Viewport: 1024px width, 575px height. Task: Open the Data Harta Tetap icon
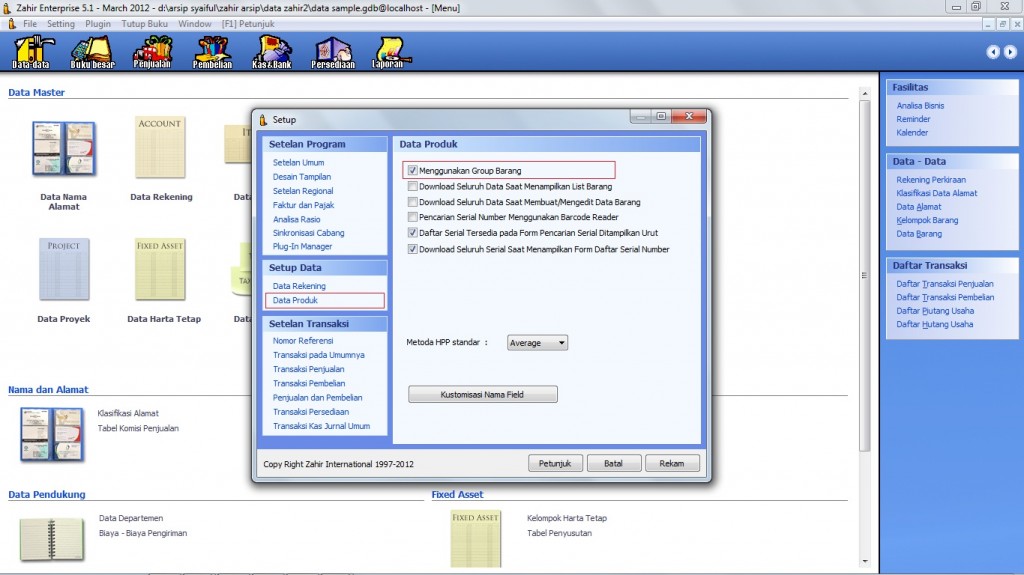point(163,281)
